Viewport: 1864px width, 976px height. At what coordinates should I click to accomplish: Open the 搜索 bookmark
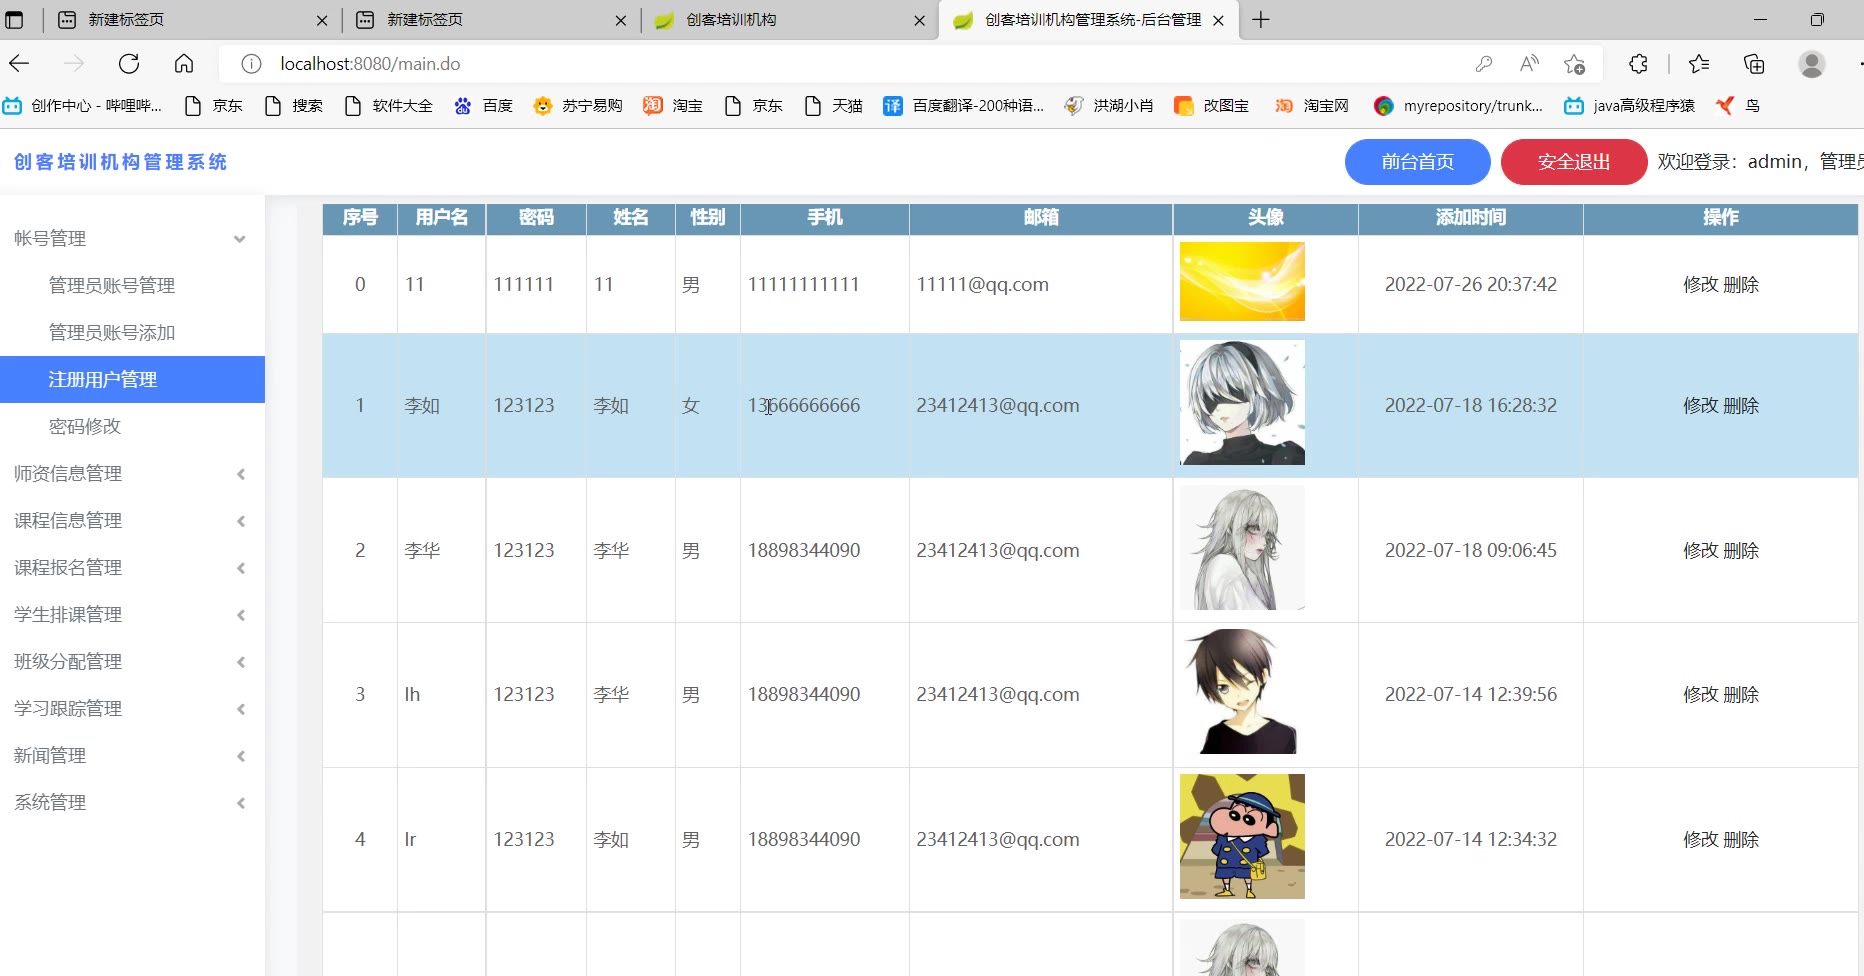coord(293,106)
